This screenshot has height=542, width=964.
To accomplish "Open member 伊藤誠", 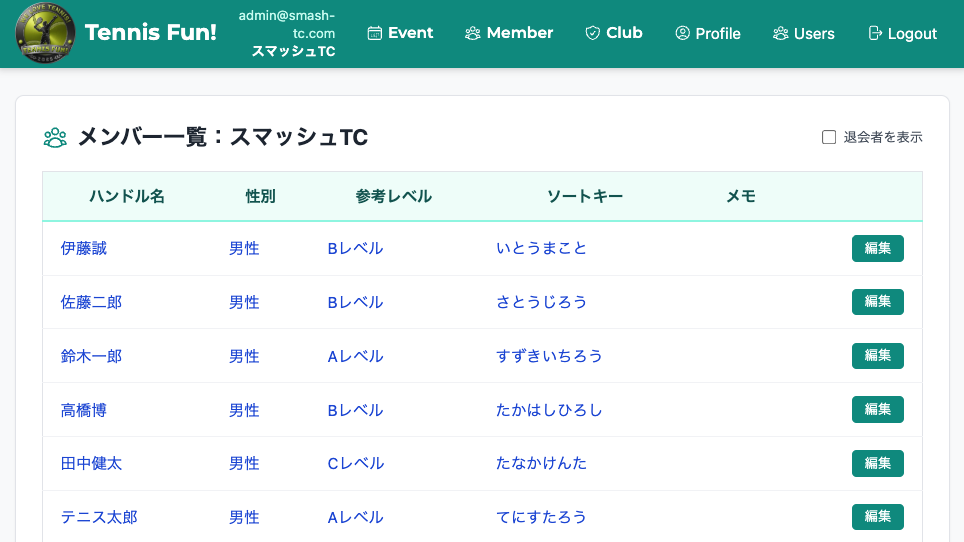I will coord(84,248).
